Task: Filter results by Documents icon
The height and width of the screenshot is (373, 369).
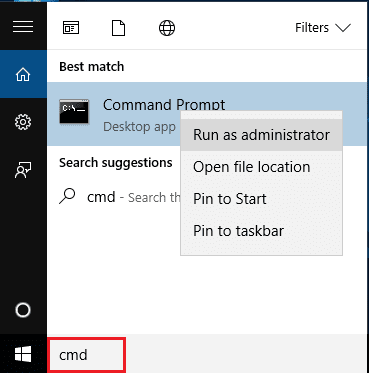Action: tap(118, 28)
